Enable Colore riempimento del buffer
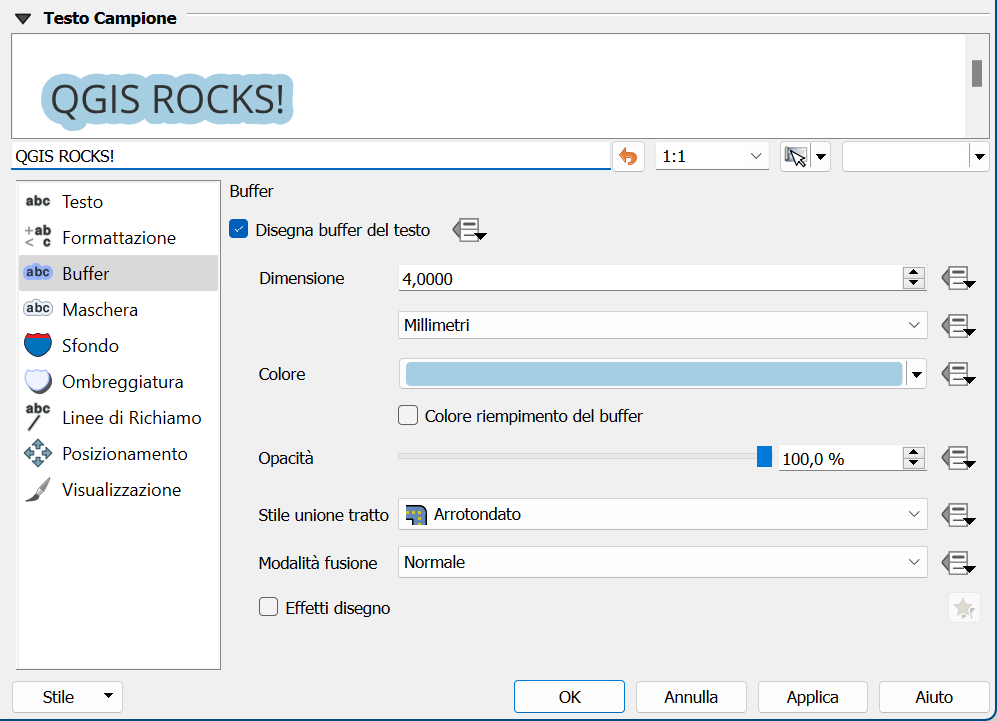Screen dimensions: 997x721 pyautogui.click(x=408, y=415)
